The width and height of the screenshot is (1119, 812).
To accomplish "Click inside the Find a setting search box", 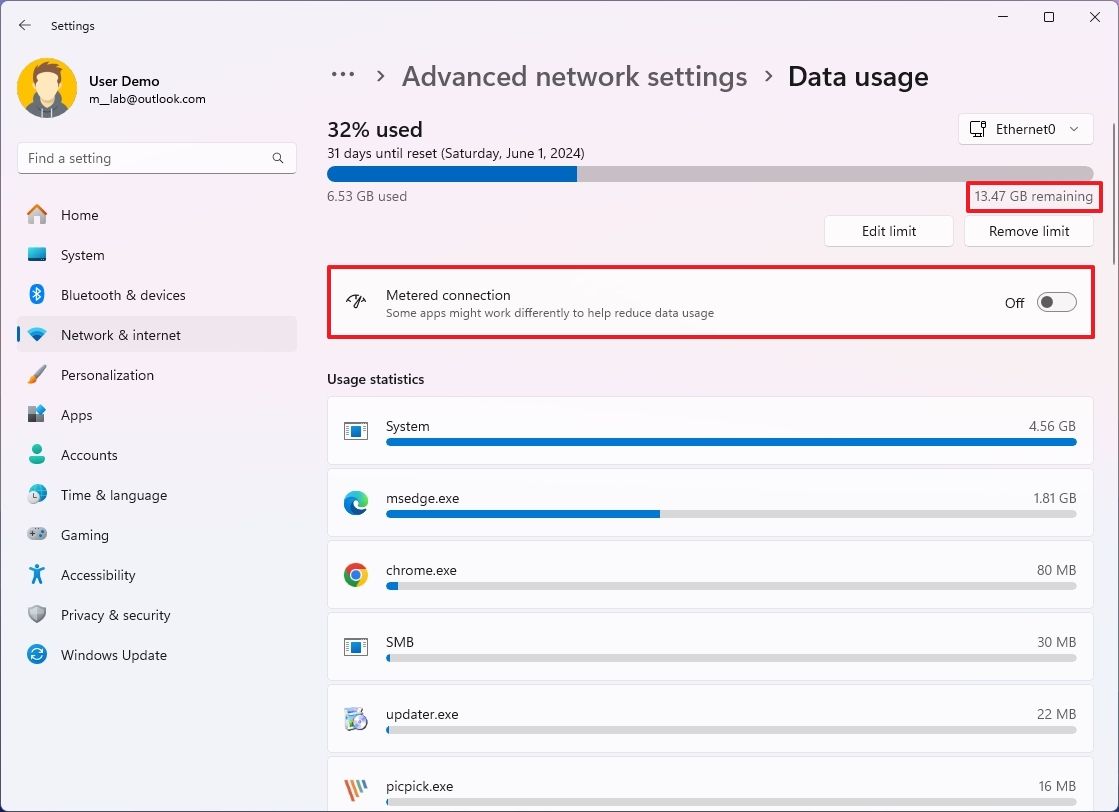I will click(x=156, y=158).
